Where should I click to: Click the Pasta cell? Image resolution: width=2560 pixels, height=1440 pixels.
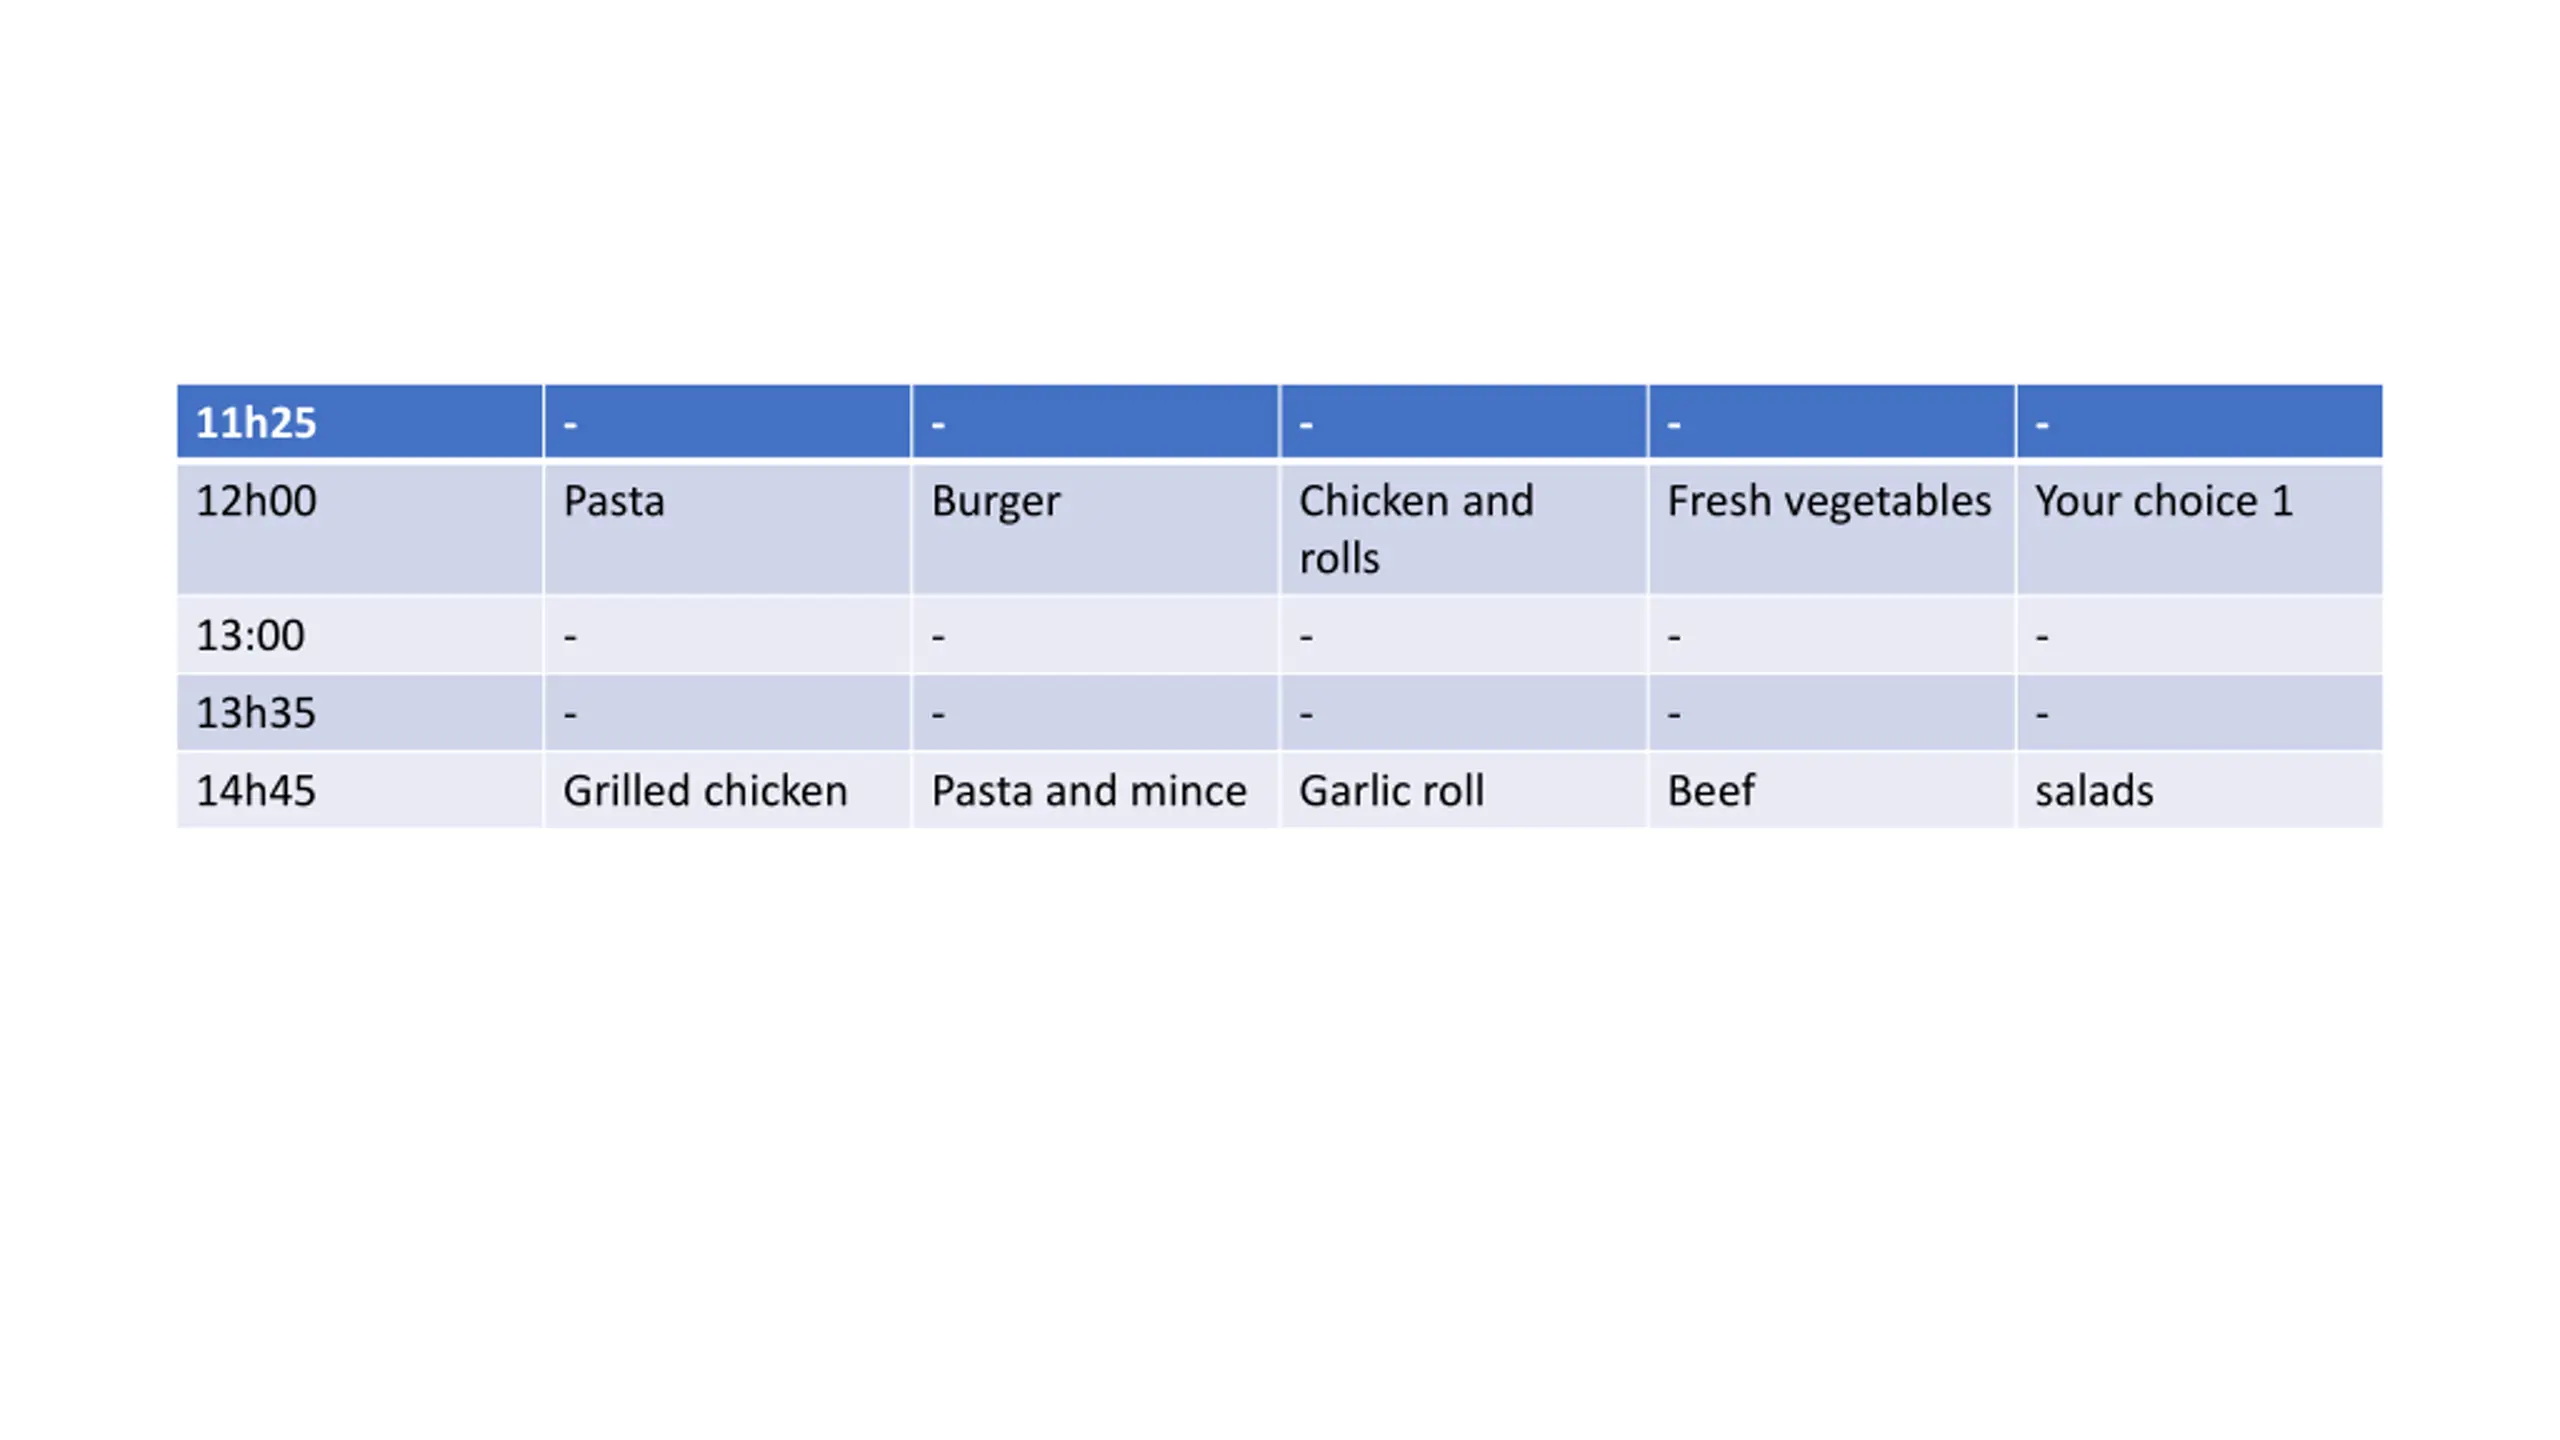727,528
